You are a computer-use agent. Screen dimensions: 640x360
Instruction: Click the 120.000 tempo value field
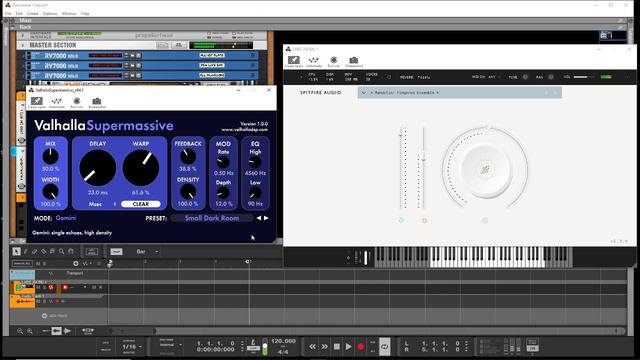[283, 341]
